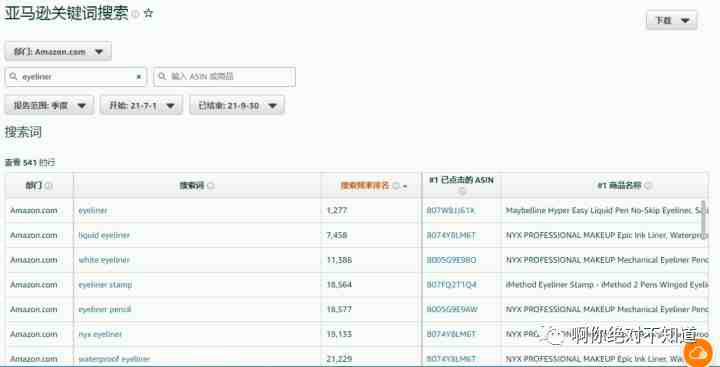Clear the eyeliner search term with the x
This screenshot has width=720, height=367.
click(x=139, y=77)
